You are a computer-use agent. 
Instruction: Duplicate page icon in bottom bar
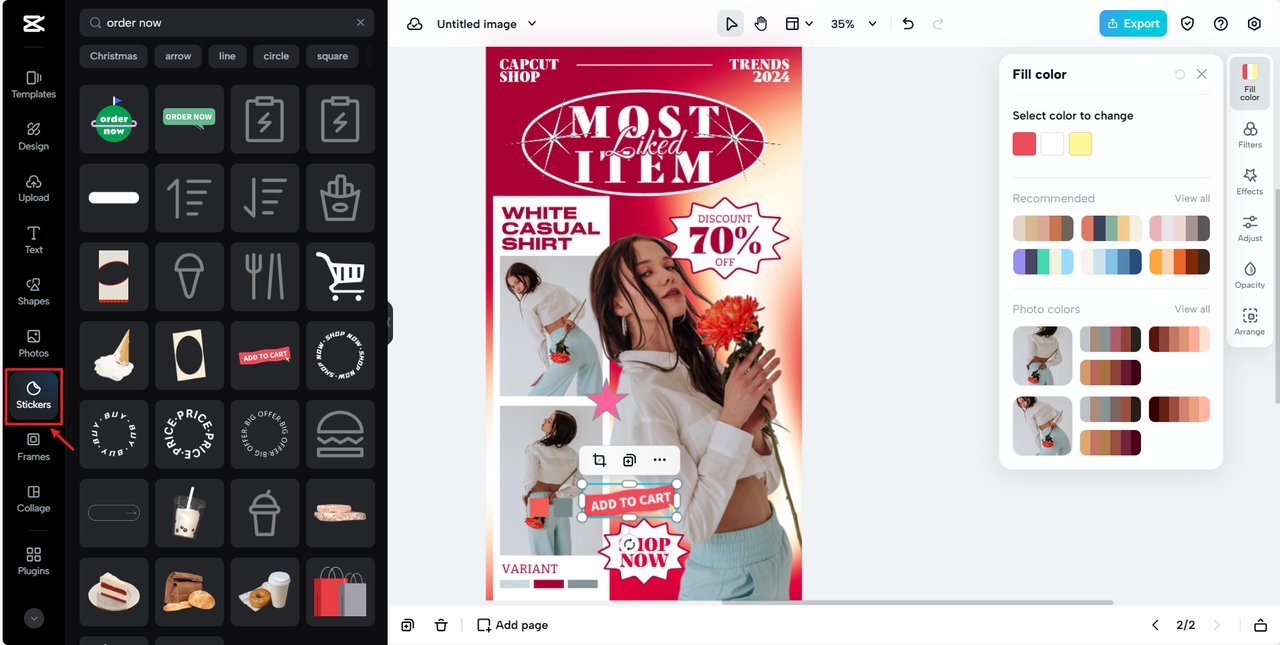pos(408,625)
